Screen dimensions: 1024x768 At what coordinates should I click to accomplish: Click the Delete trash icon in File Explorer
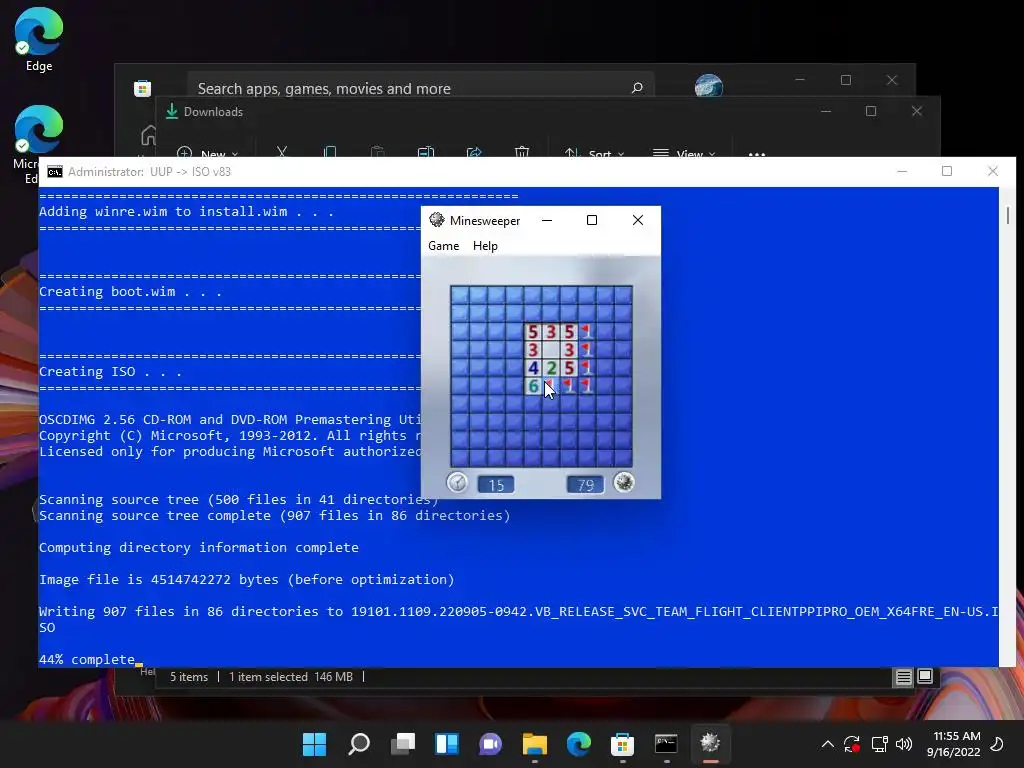(x=522, y=153)
